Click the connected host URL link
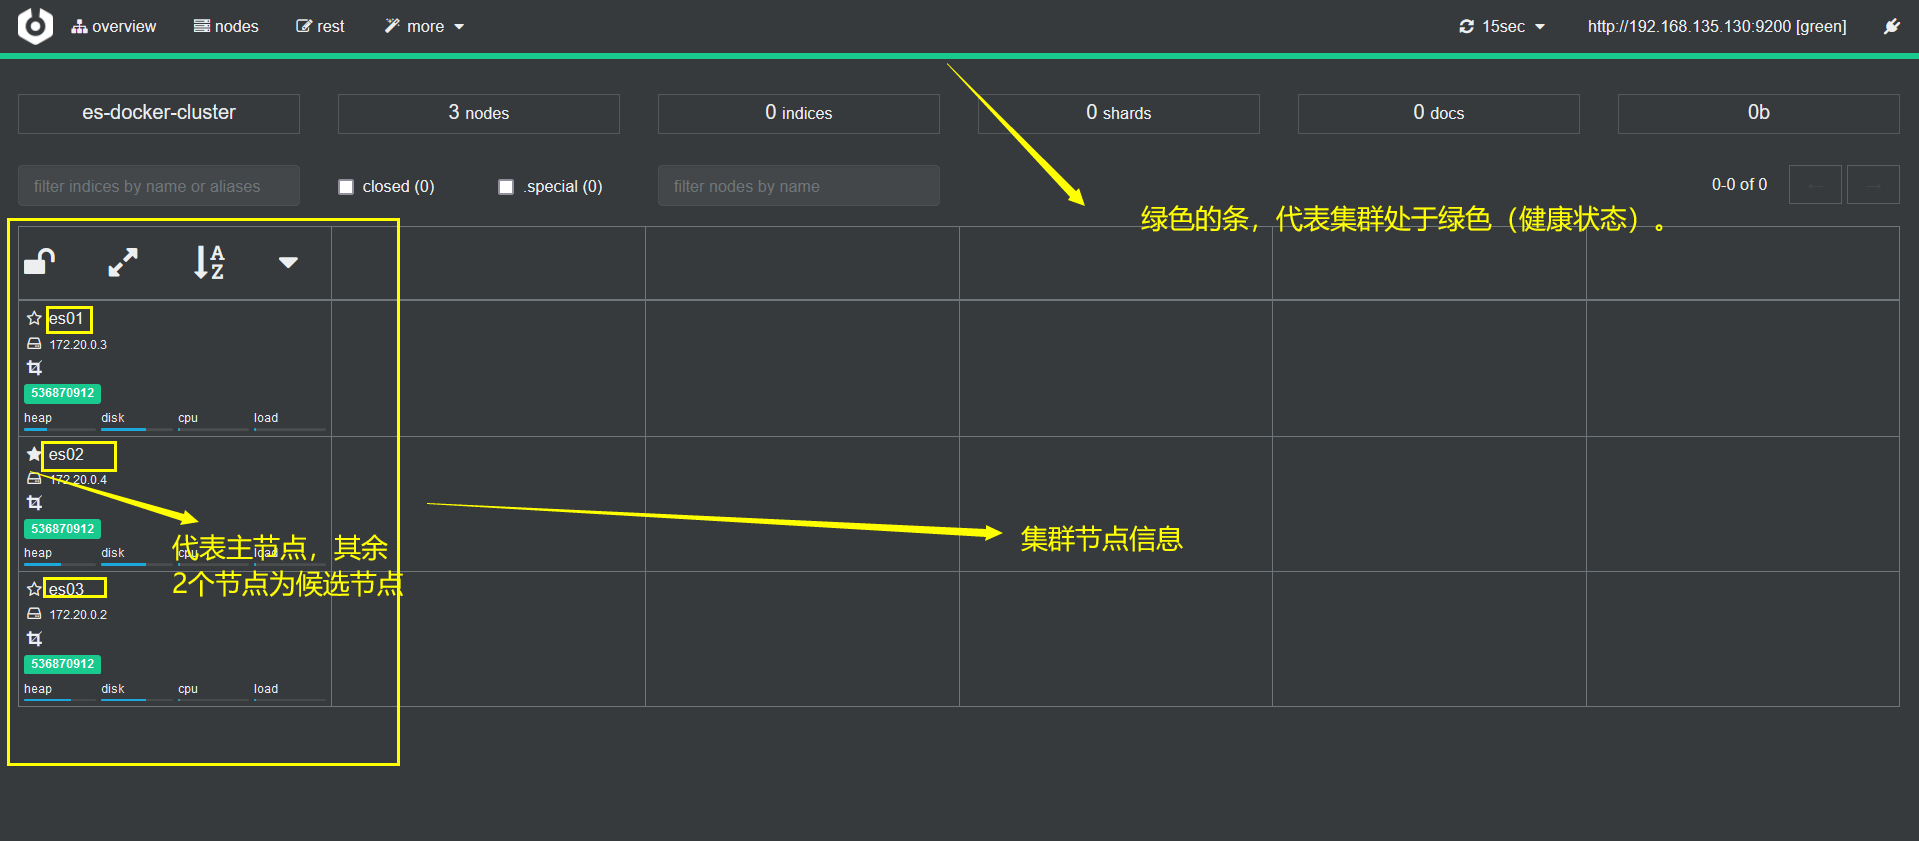The image size is (1919, 841). [x=1717, y=26]
